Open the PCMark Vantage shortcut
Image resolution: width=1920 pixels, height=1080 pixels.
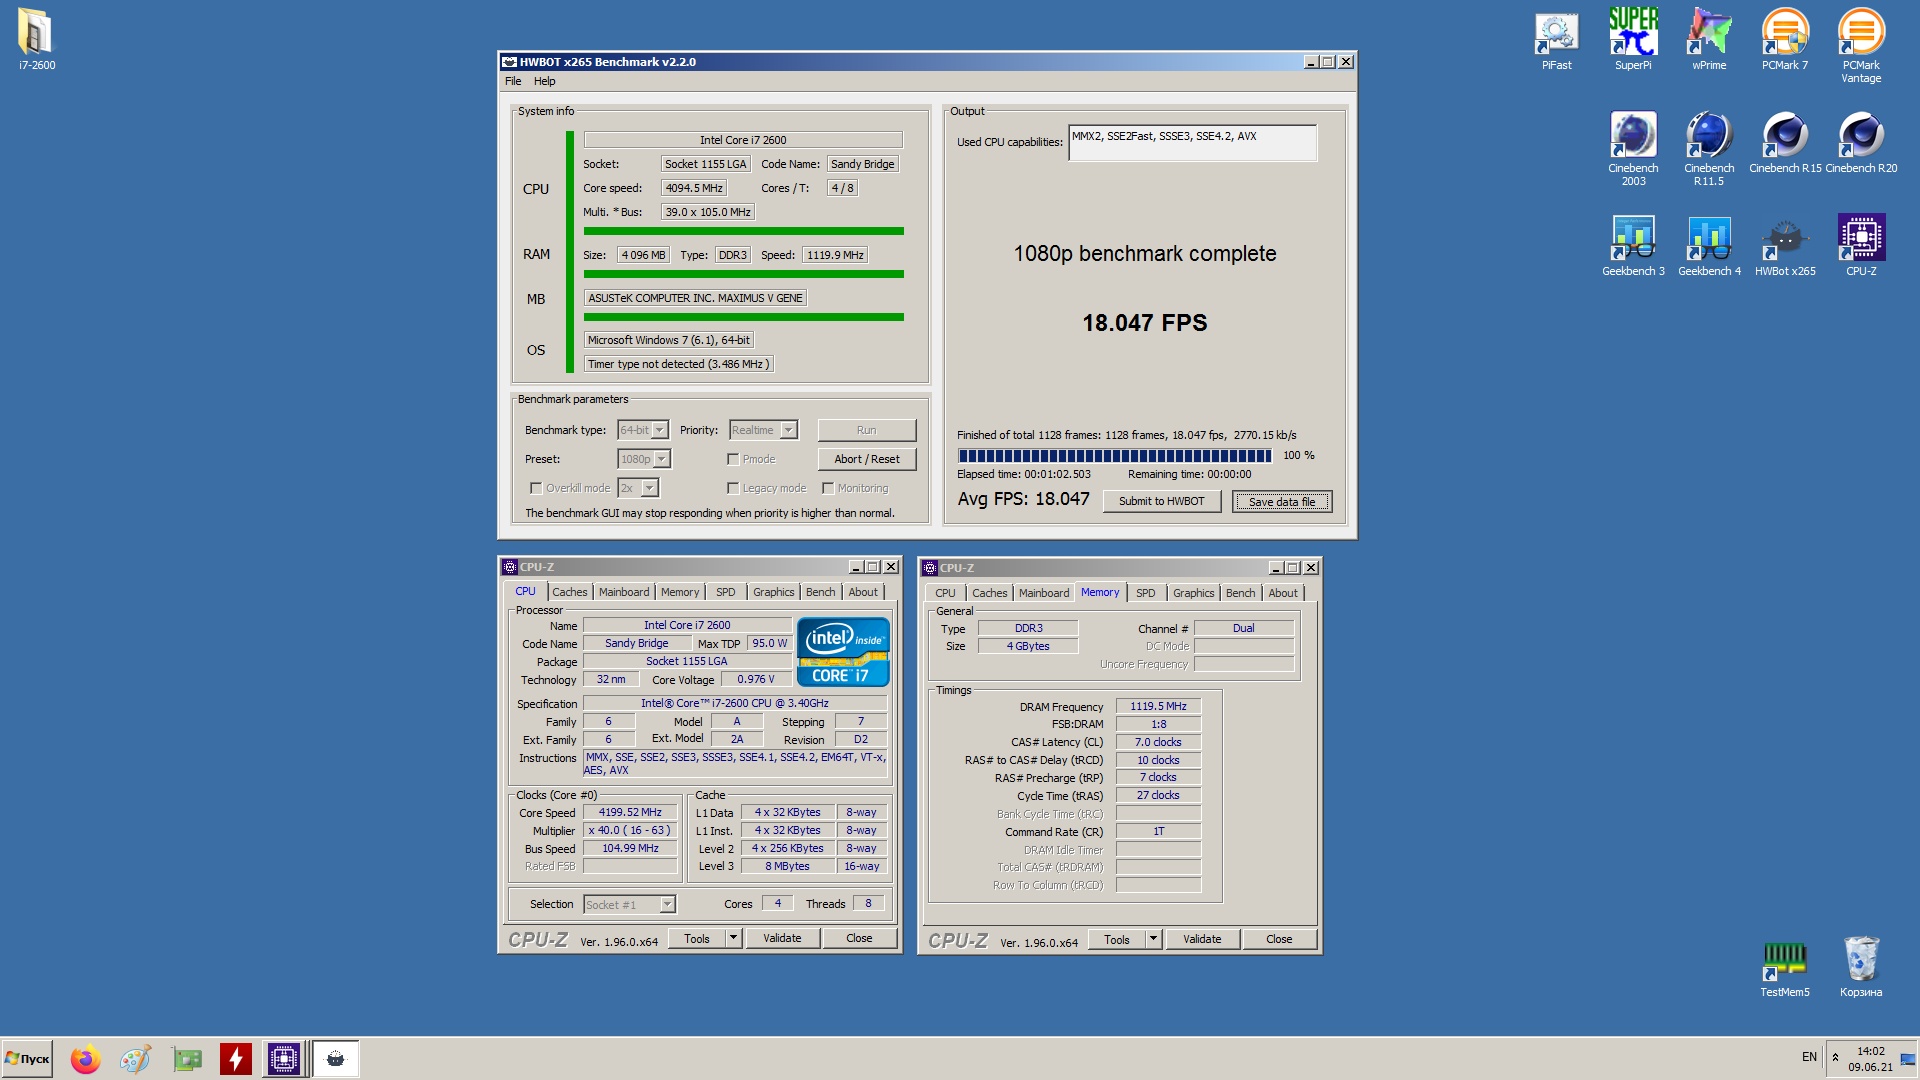coord(1861,45)
